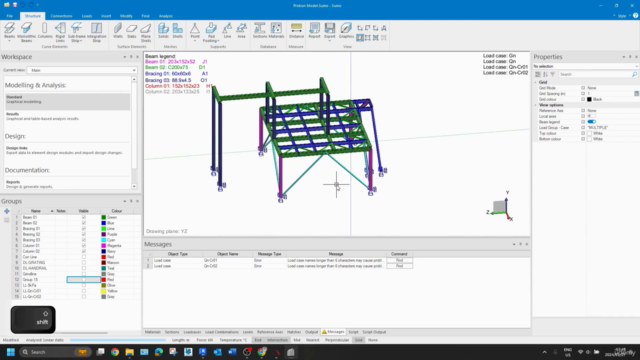Open the Export dropdown

pos(329,41)
